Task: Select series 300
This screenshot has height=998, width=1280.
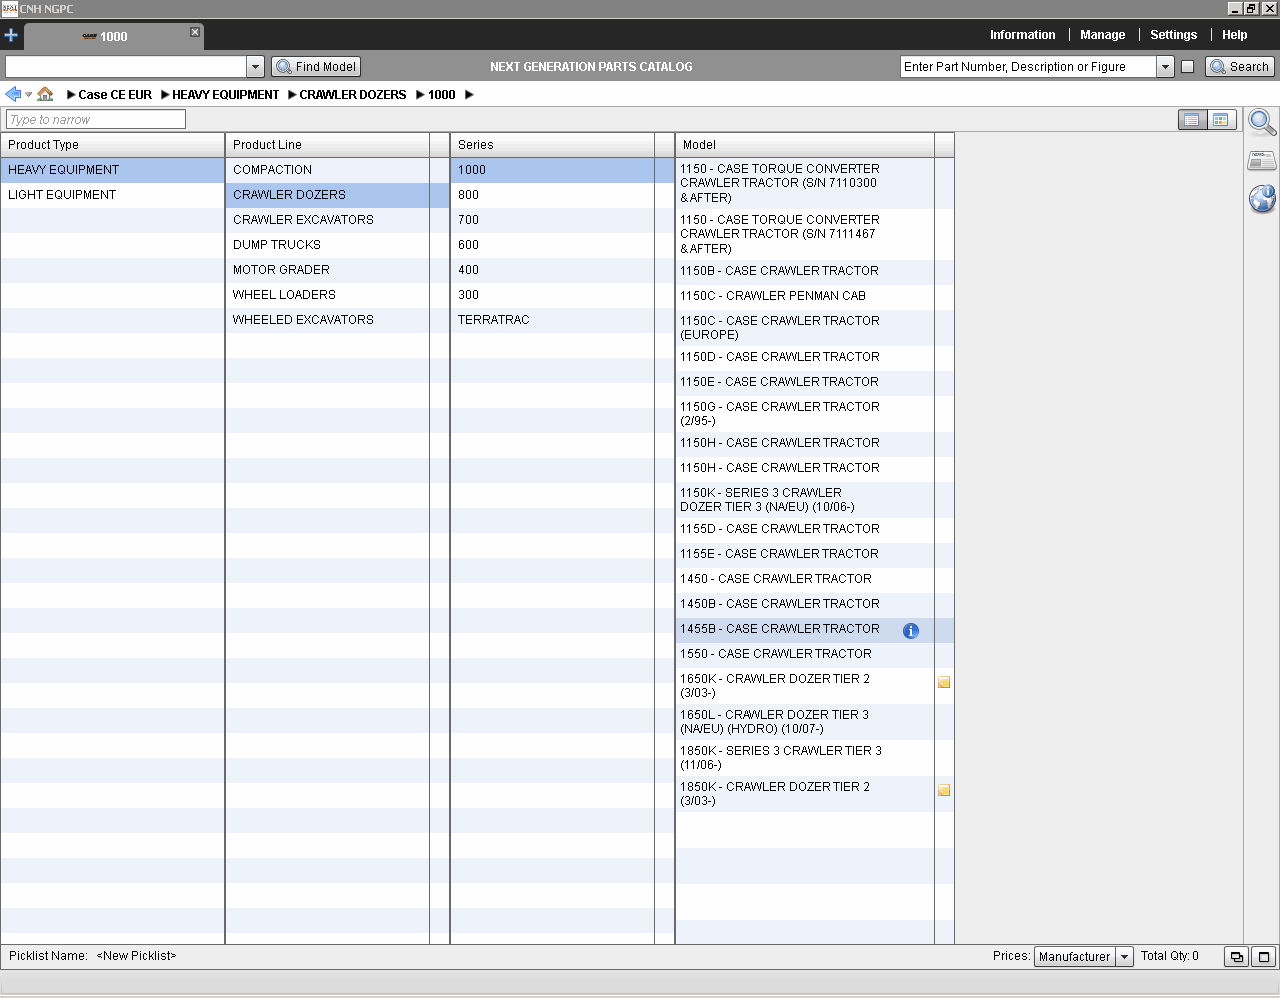Action: (x=562, y=295)
